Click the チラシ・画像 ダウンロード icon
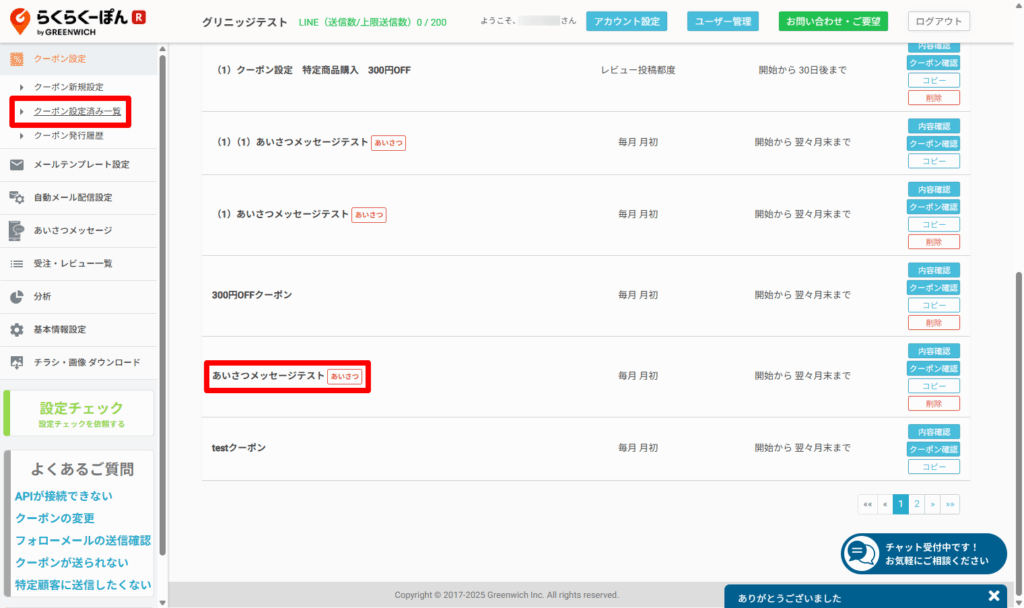1024x608 pixels. [x=16, y=363]
